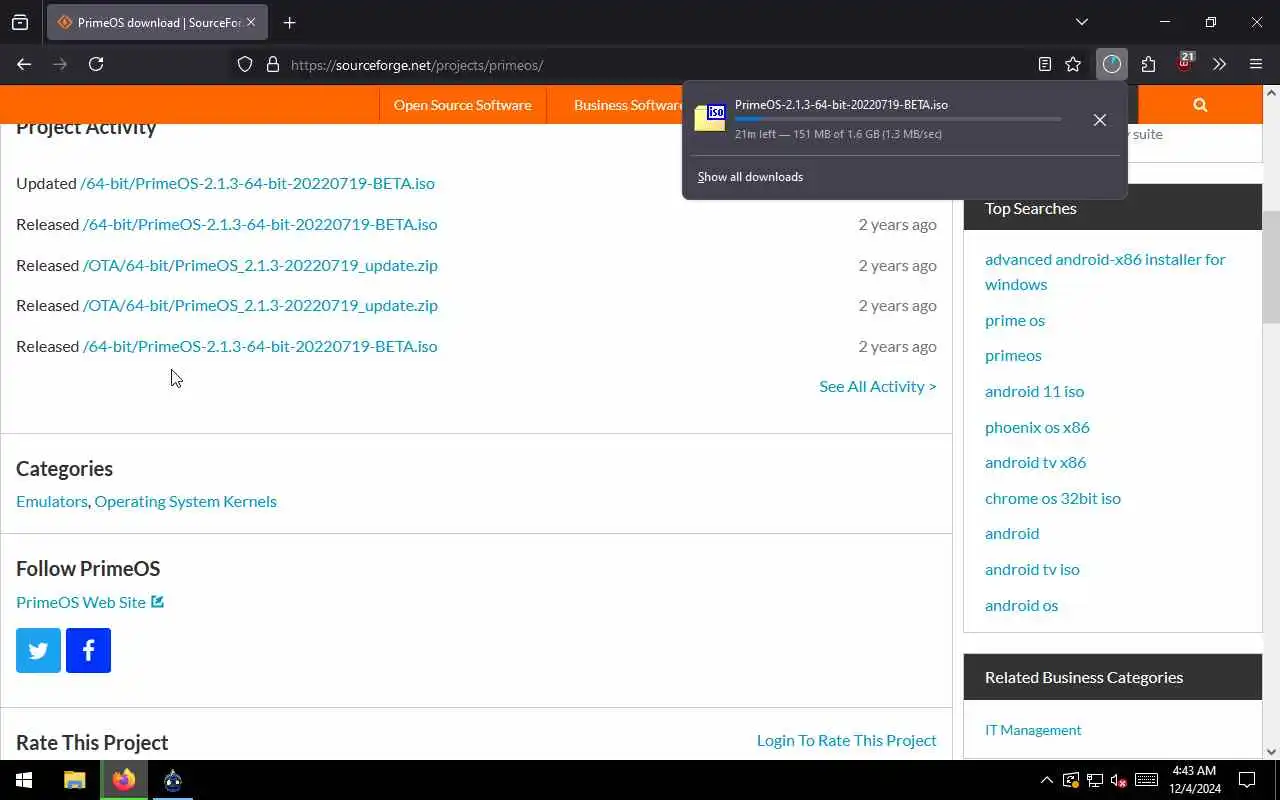
Task: Select 'primeos' top search
Action: pyautogui.click(x=1013, y=355)
